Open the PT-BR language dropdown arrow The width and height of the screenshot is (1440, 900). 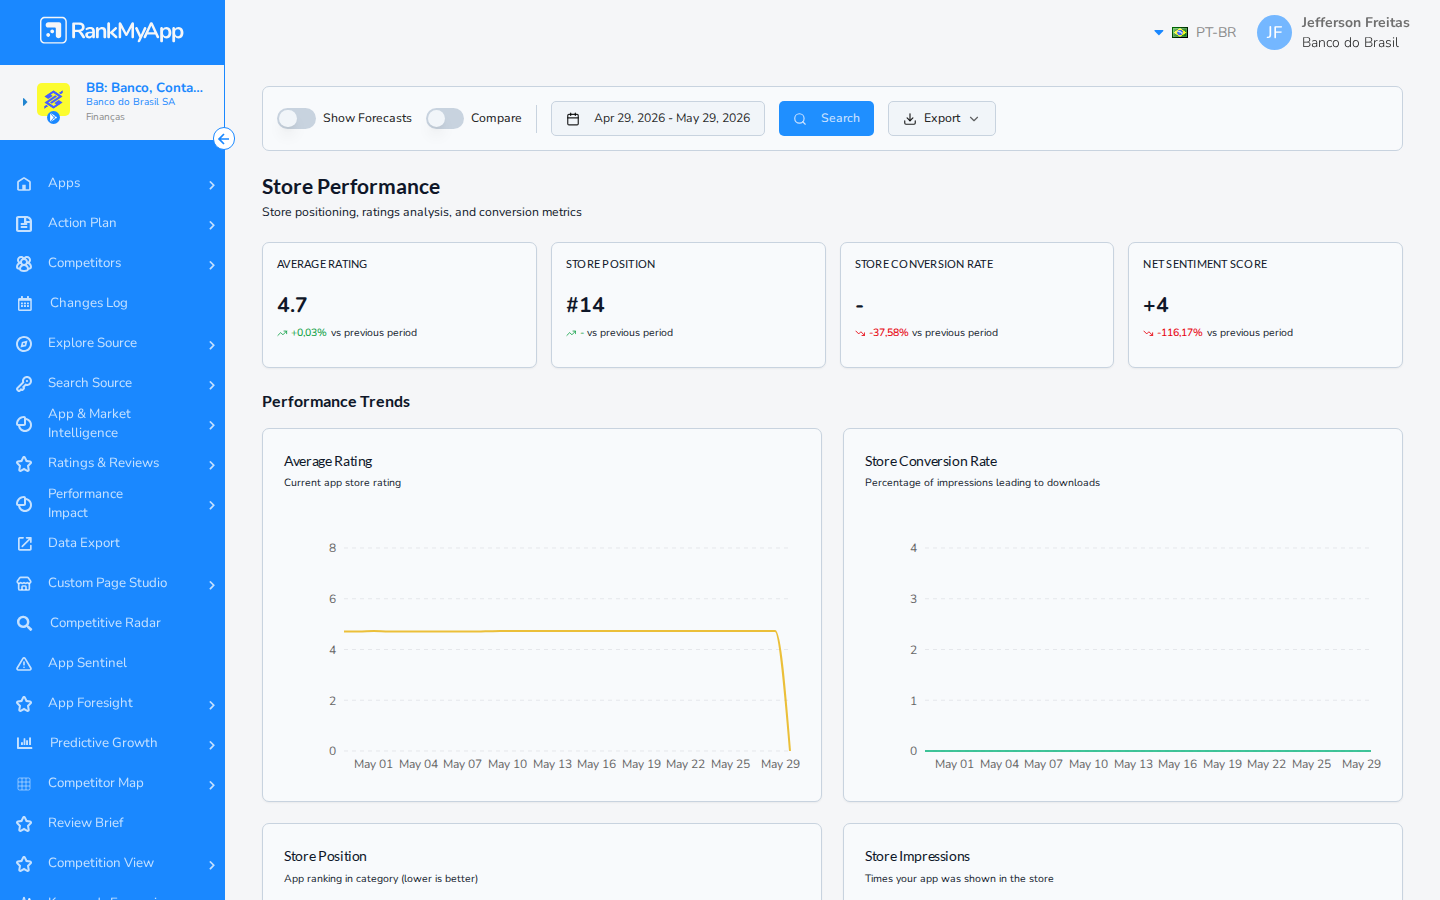[1159, 33]
